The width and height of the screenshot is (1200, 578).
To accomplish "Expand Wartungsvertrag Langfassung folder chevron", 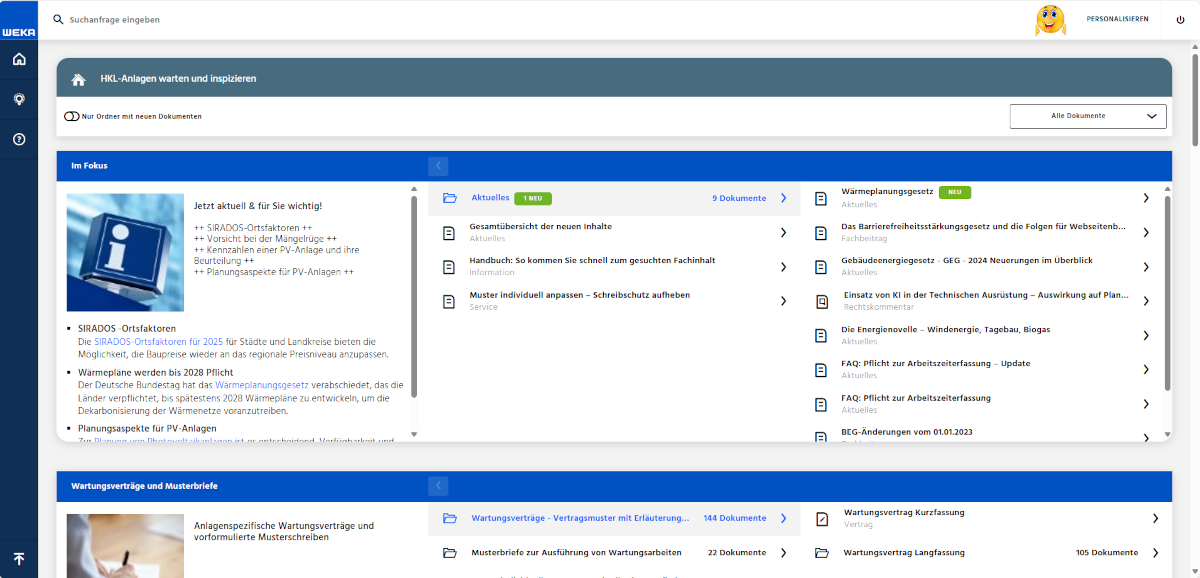I will pos(1155,553).
